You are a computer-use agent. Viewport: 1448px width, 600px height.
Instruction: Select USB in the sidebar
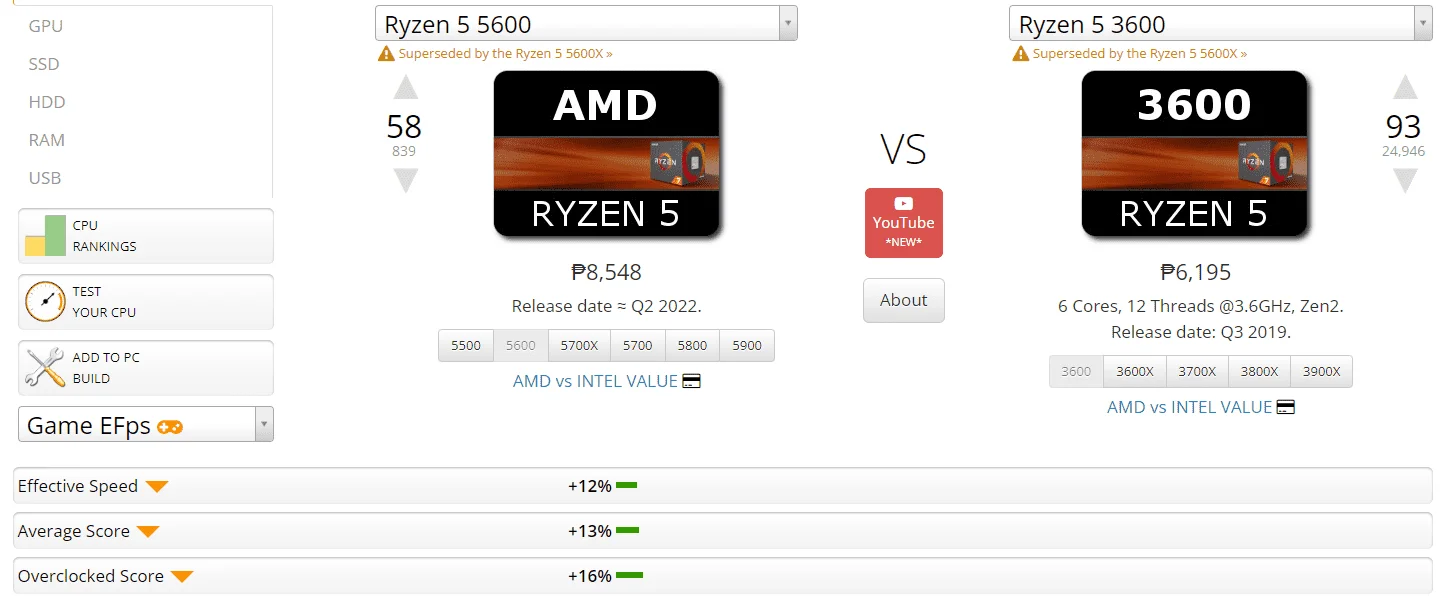coord(45,178)
